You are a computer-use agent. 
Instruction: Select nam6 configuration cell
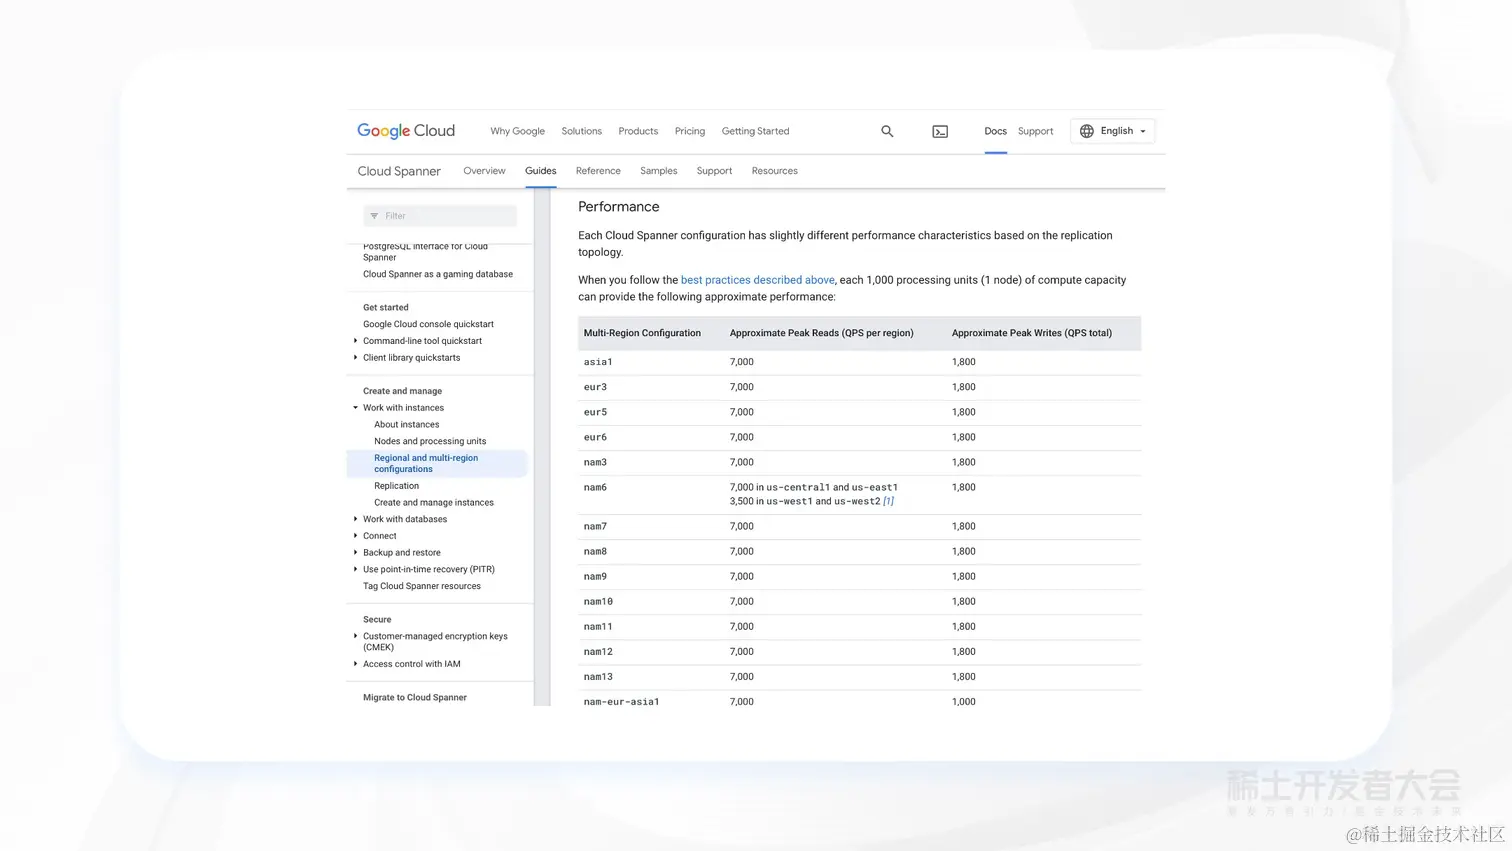tap(595, 487)
